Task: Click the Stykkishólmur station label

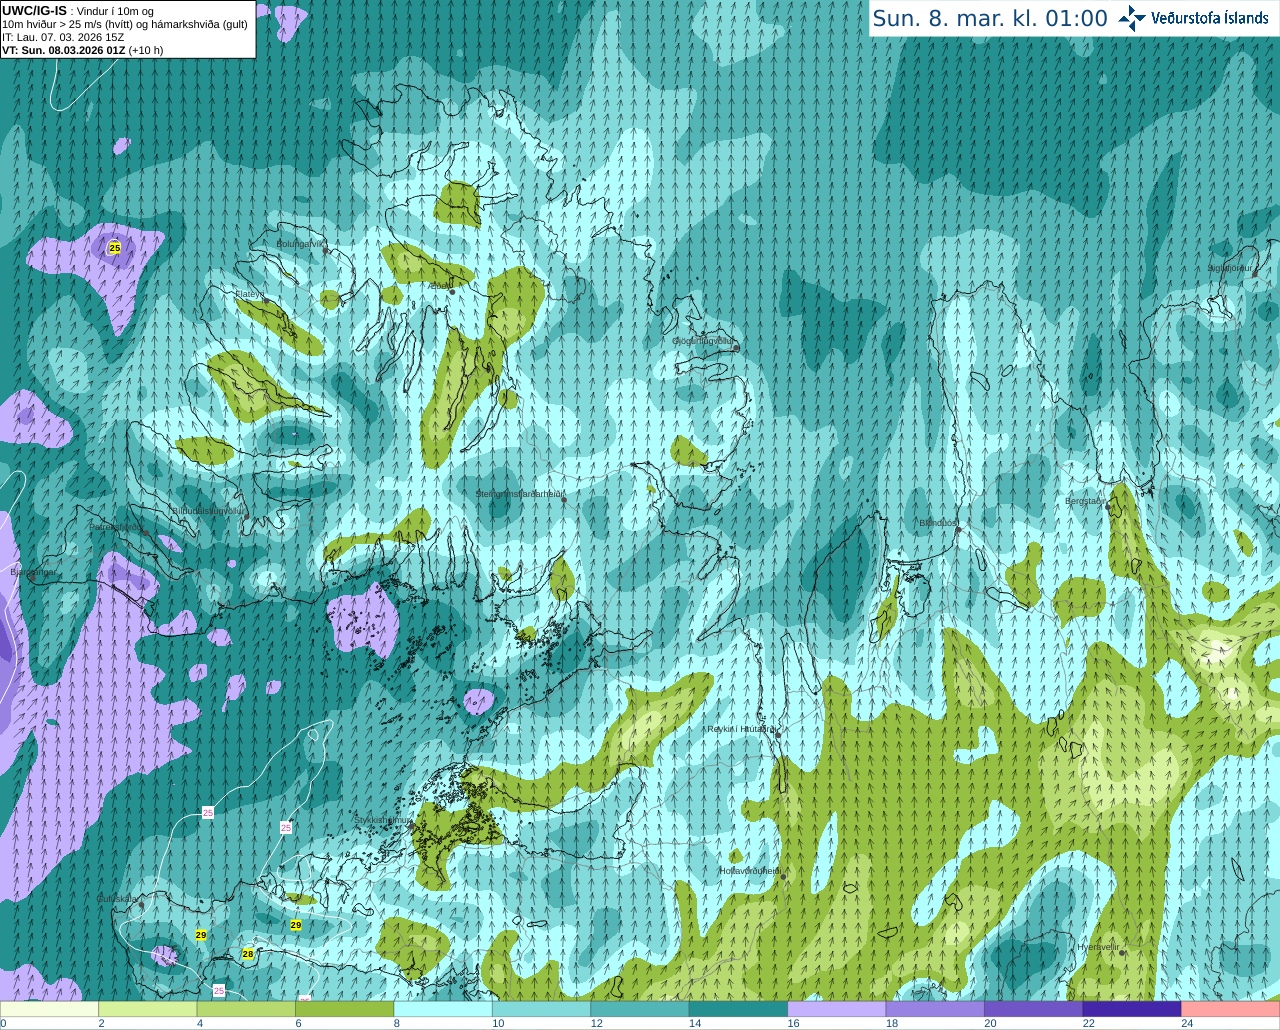Action: [382, 820]
